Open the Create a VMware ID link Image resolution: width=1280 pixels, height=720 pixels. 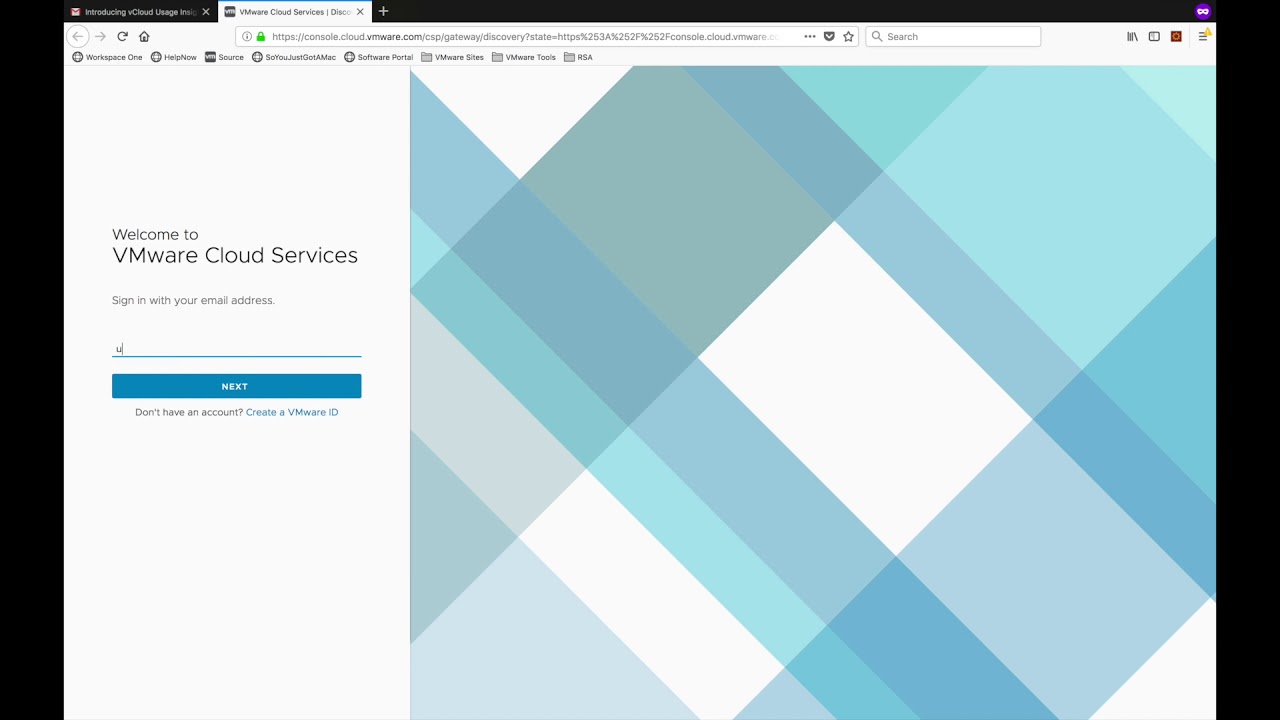point(291,412)
